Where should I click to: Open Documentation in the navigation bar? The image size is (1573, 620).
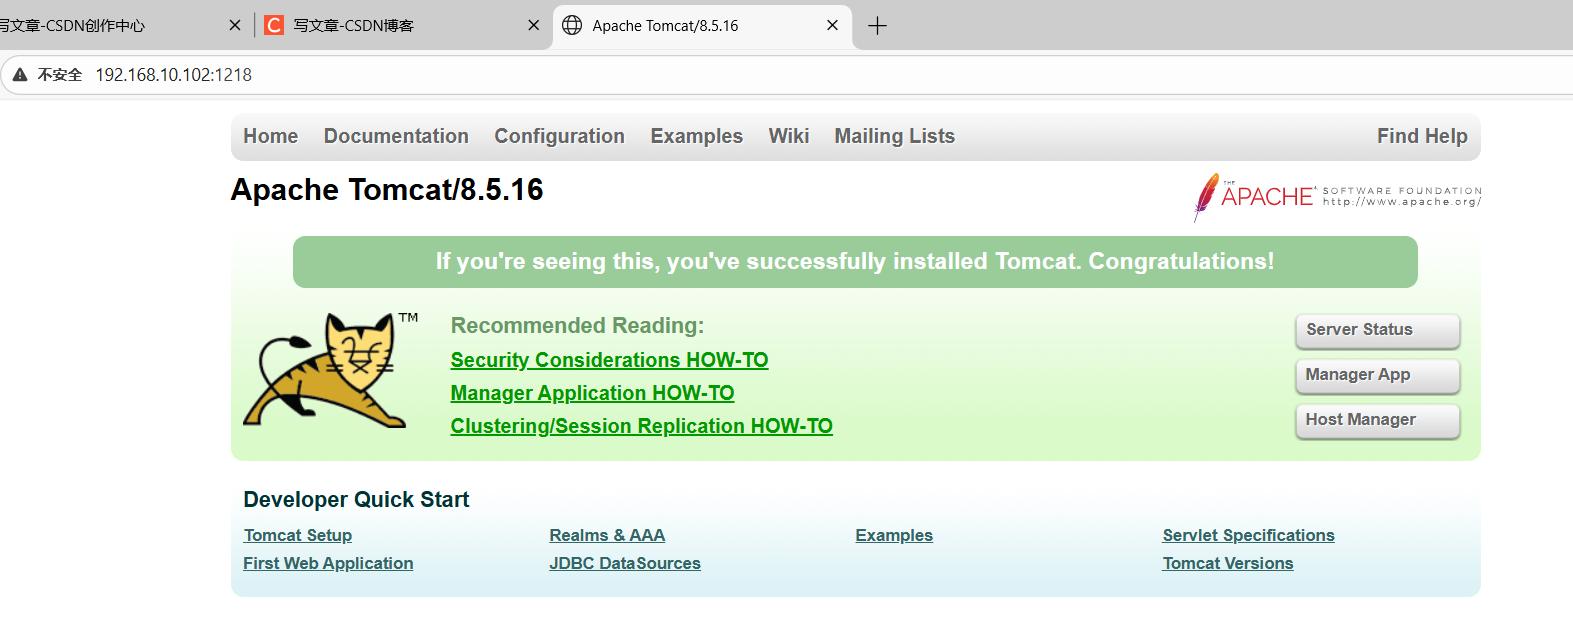click(x=396, y=136)
